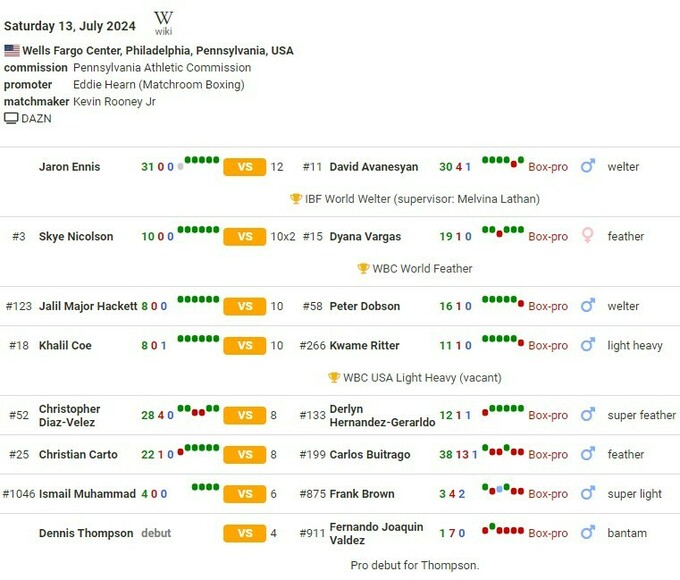The width and height of the screenshot is (680, 580).
Task: Open Fernando Joaquin Valdez profile
Action: click(x=376, y=533)
